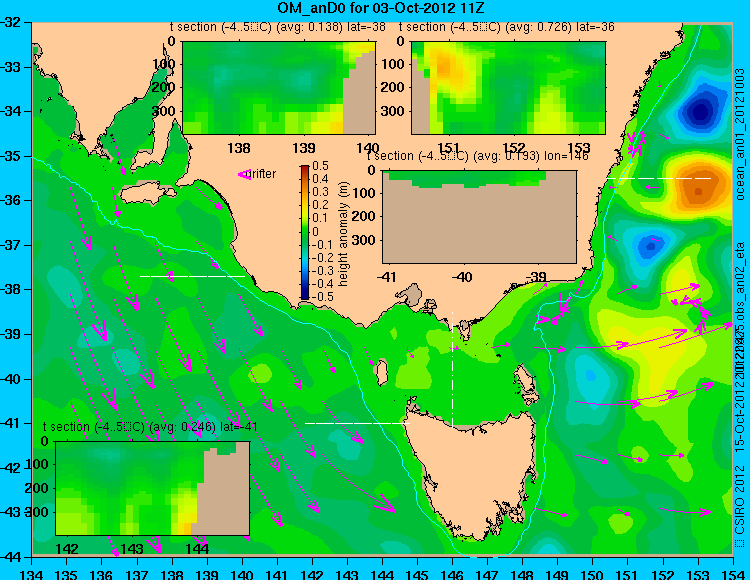Click the 0.3 colorbar tick value
This screenshot has width=750, height=580.
[320, 192]
